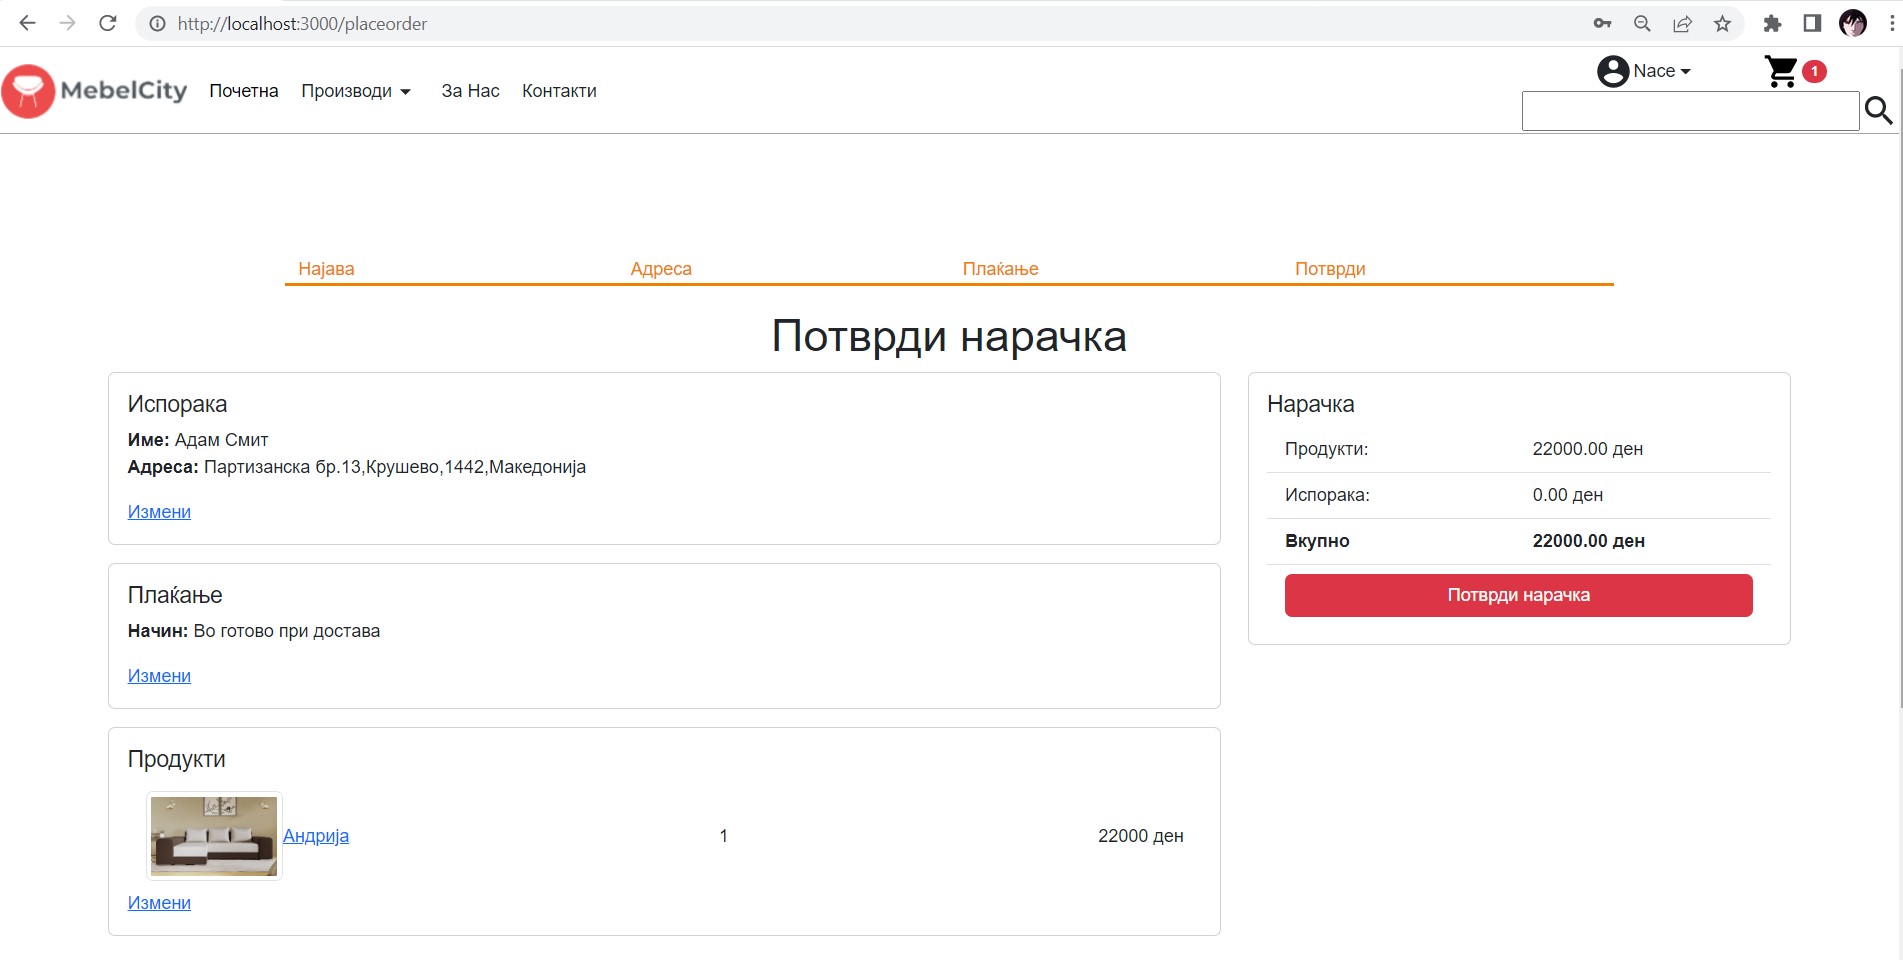Screen dimensions: 1903x960
Task: Open the browser extensions puzzle icon
Action: pyautogui.click(x=1772, y=24)
